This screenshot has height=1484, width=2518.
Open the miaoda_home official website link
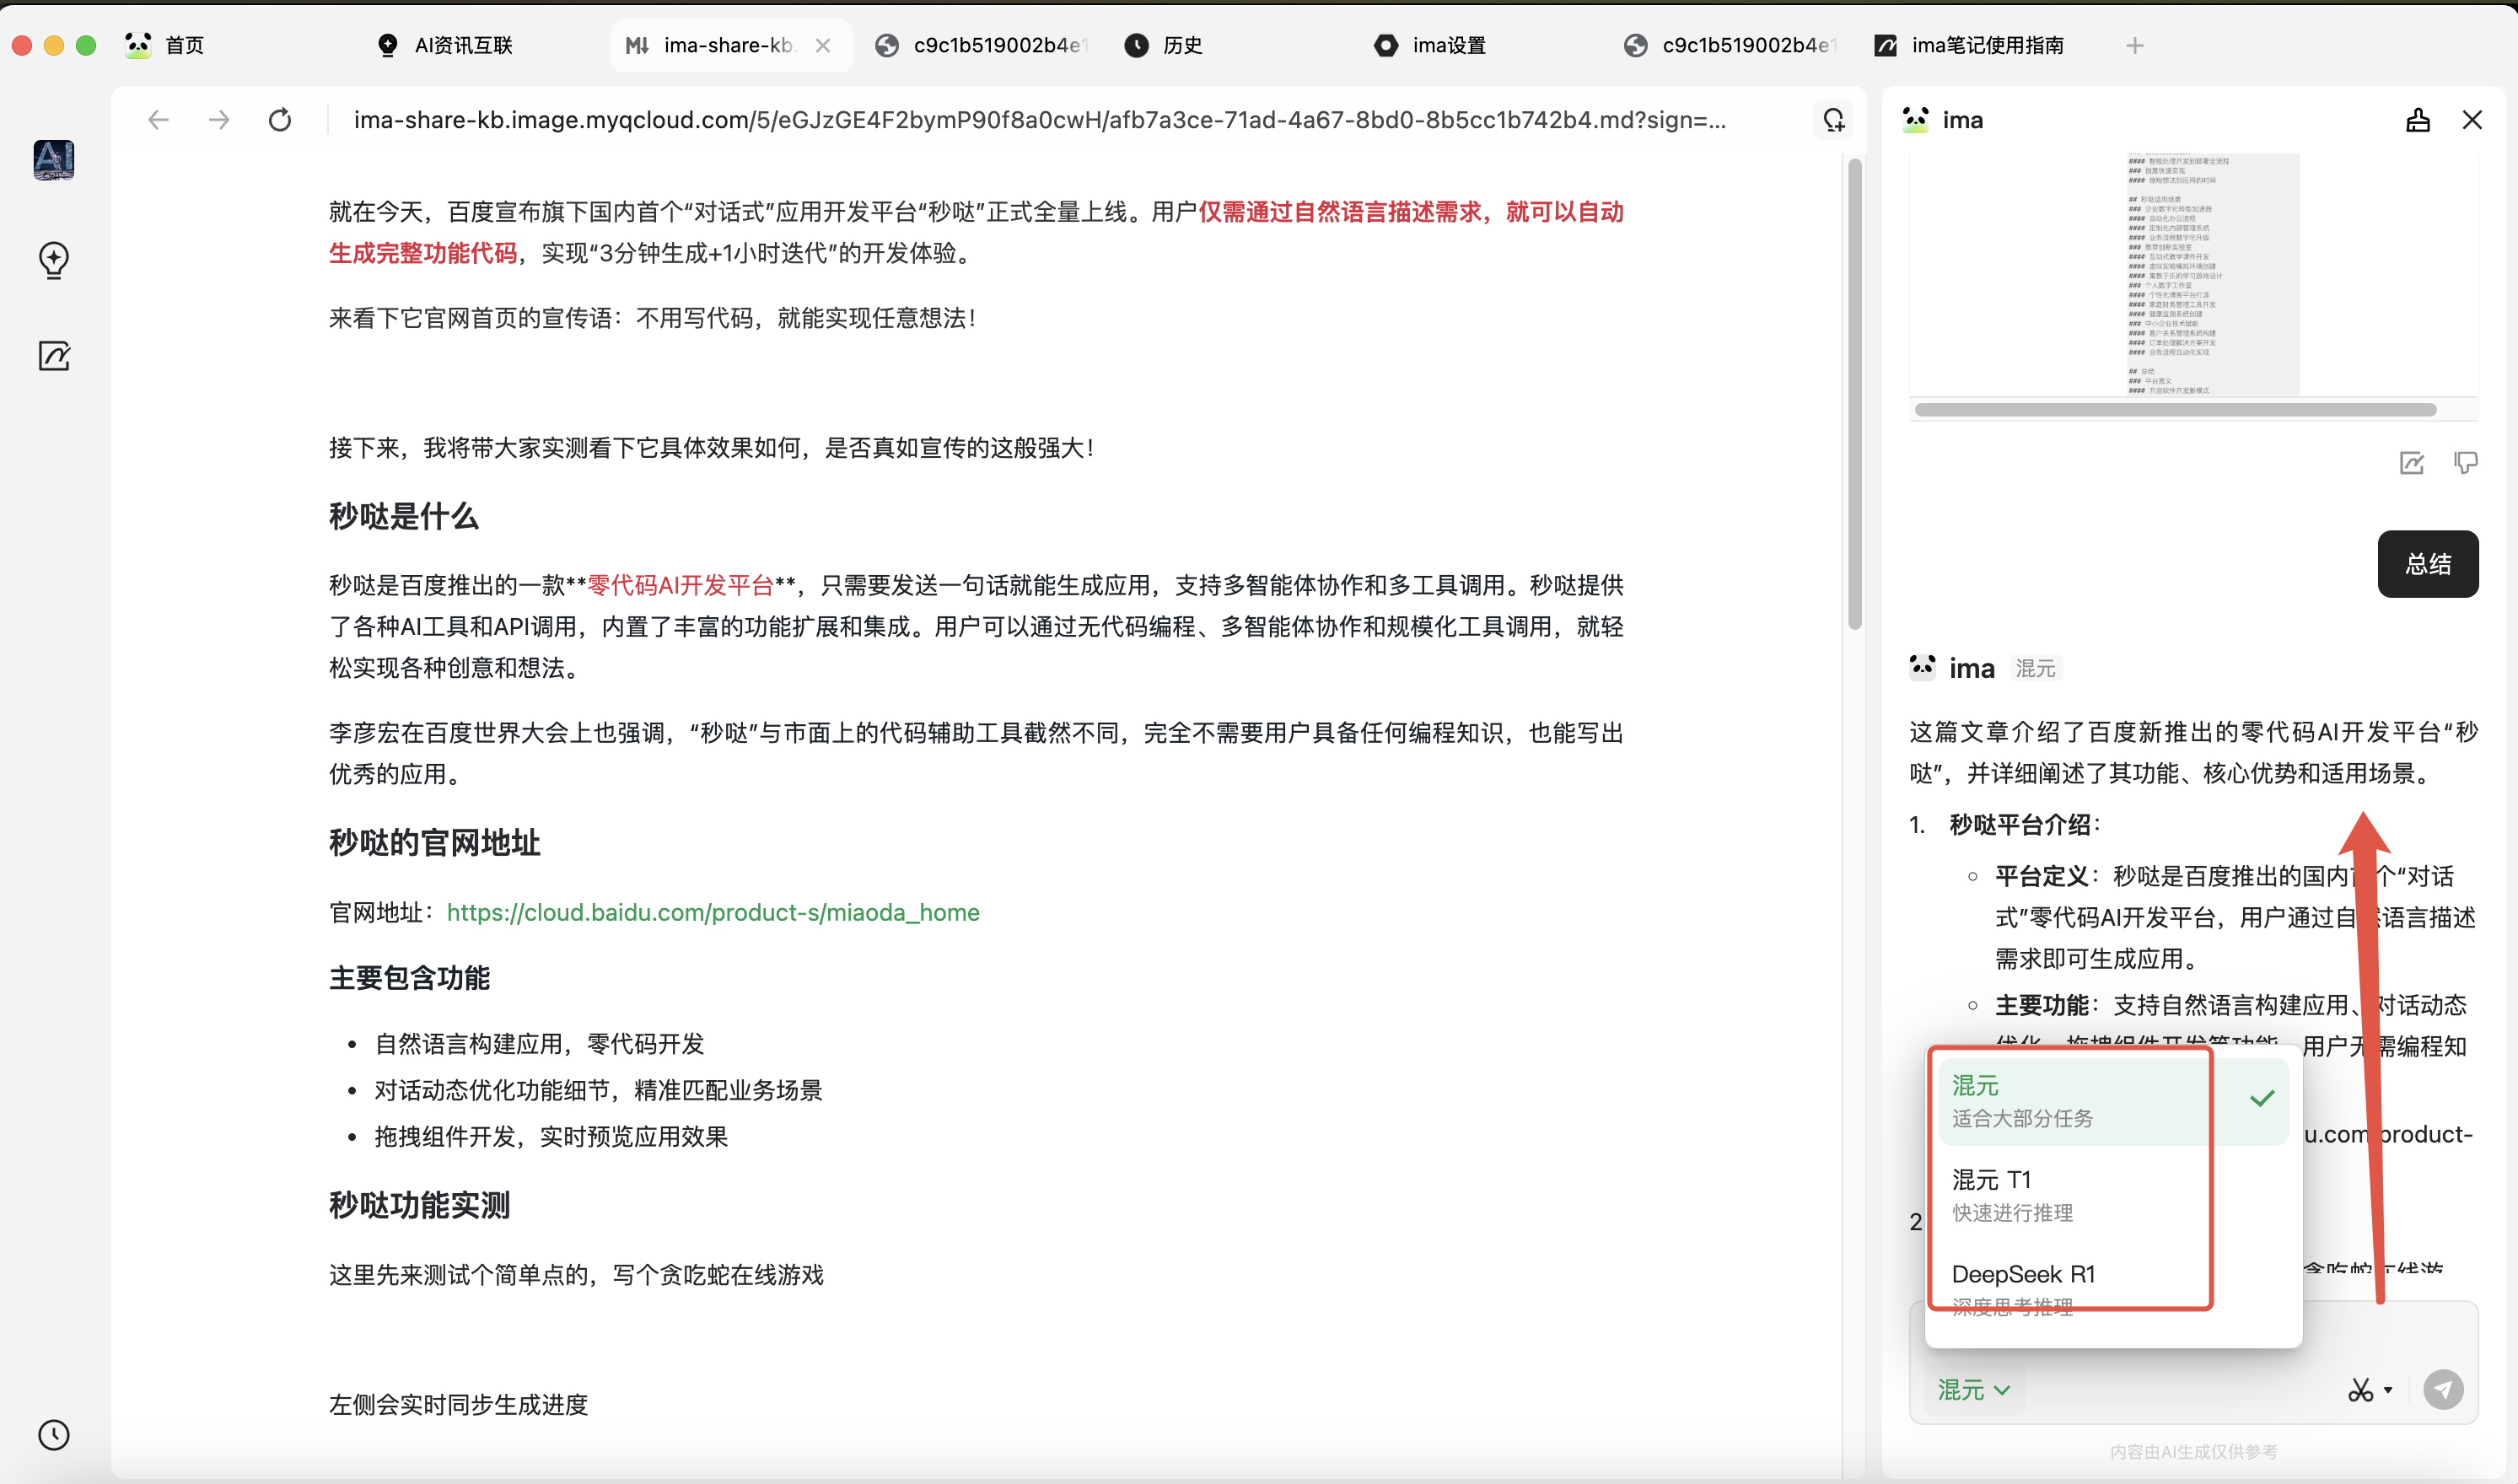point(713,913)
